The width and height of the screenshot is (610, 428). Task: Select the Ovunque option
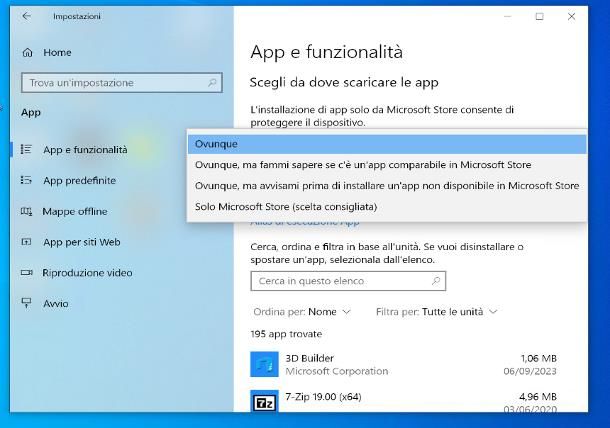coord(387,144)
